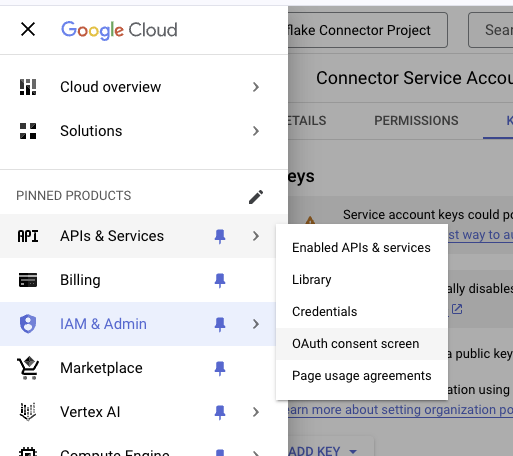Expand the Solutions submenu chevron
This screenshot has width=513, height=456.
256,131
